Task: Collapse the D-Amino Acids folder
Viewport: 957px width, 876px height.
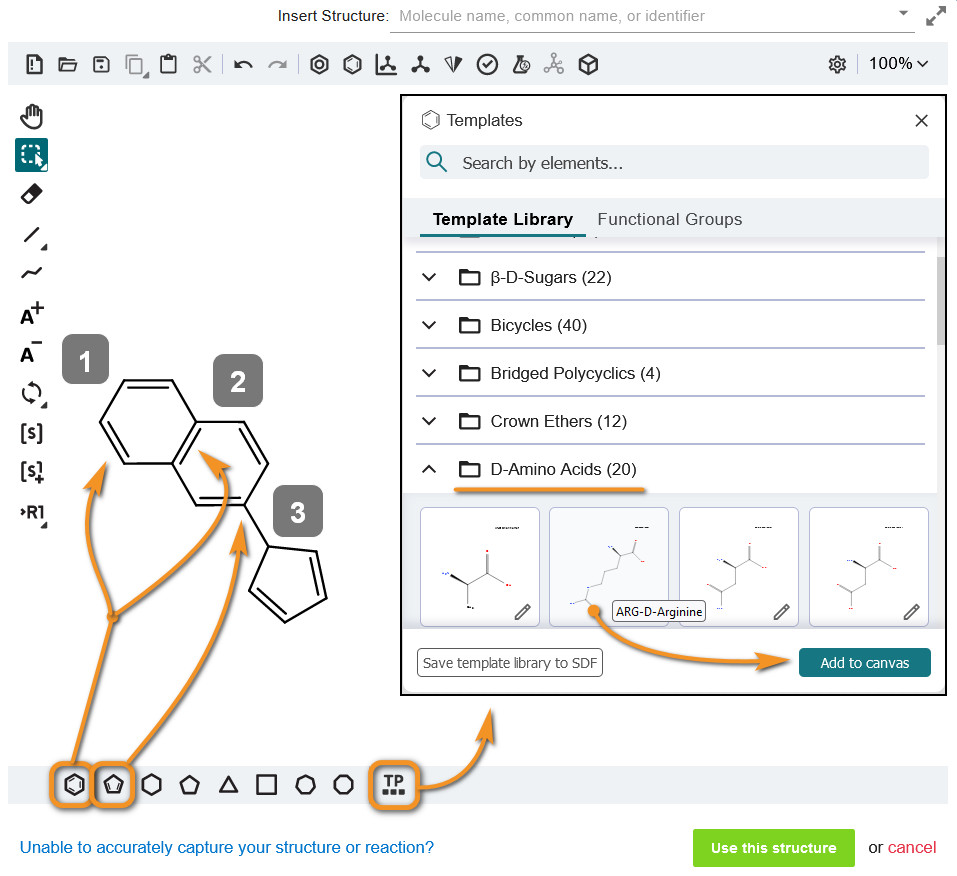Action: click(430, 469)
